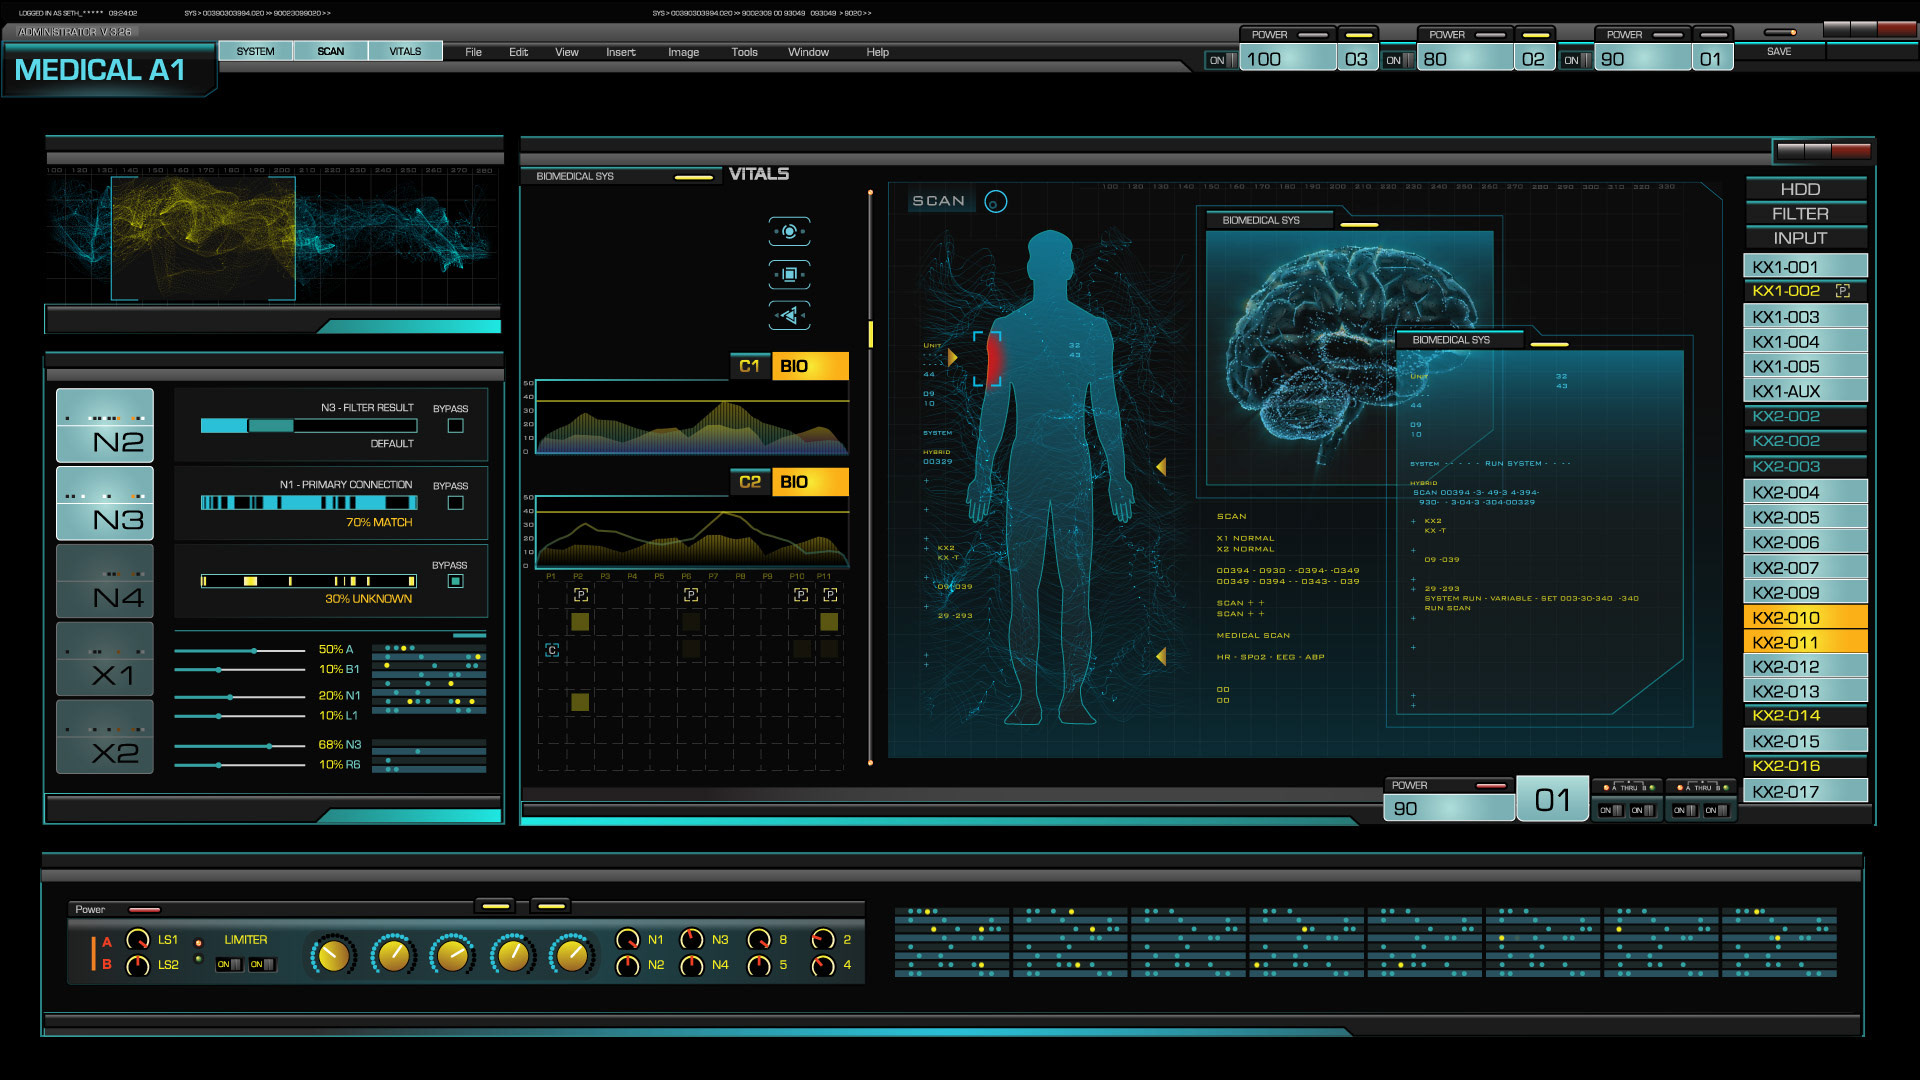Click the bracket icon beside KX1-002
1920x1080 pixels.
tap(1843, 291)
